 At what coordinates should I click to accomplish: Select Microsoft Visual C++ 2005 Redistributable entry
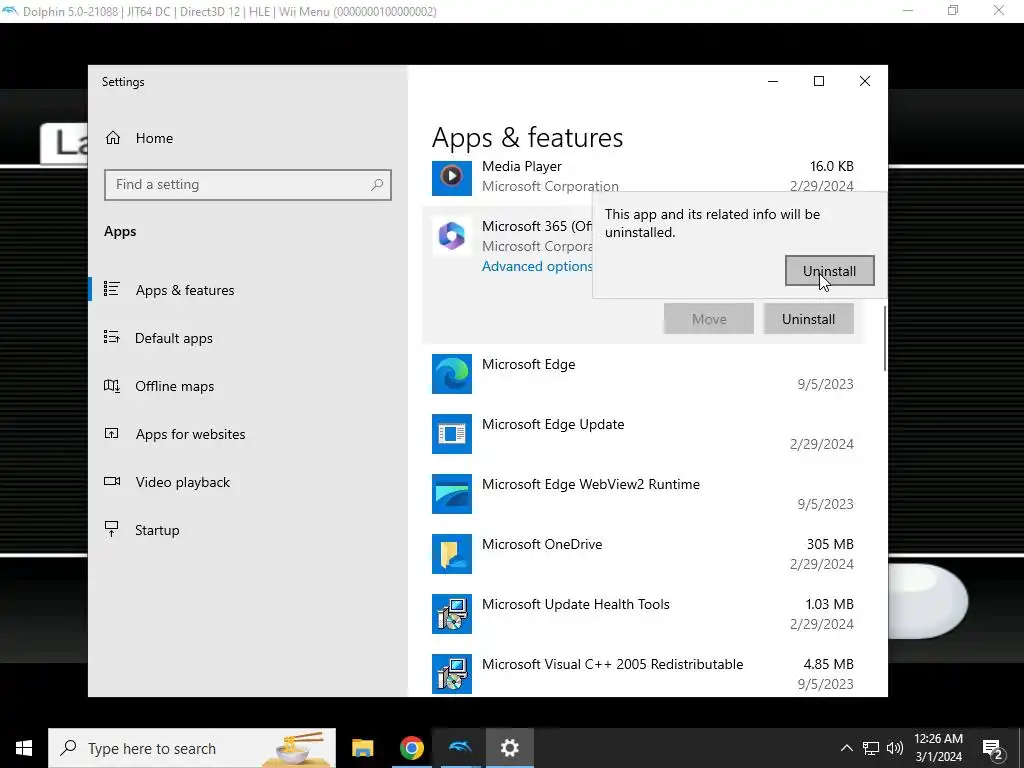click(x=643, y=674)
